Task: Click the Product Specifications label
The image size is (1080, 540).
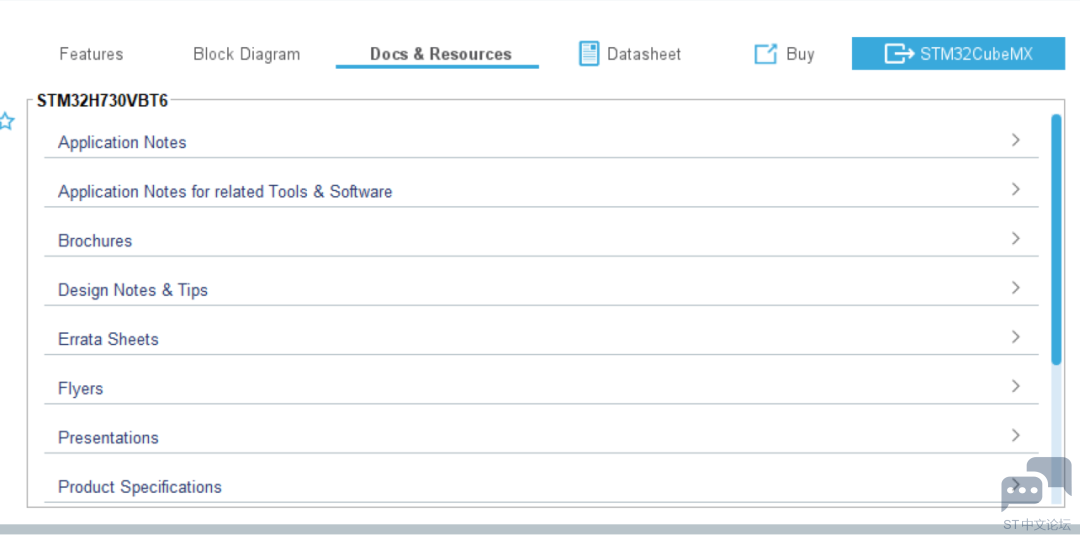Action: pos(140,487)
